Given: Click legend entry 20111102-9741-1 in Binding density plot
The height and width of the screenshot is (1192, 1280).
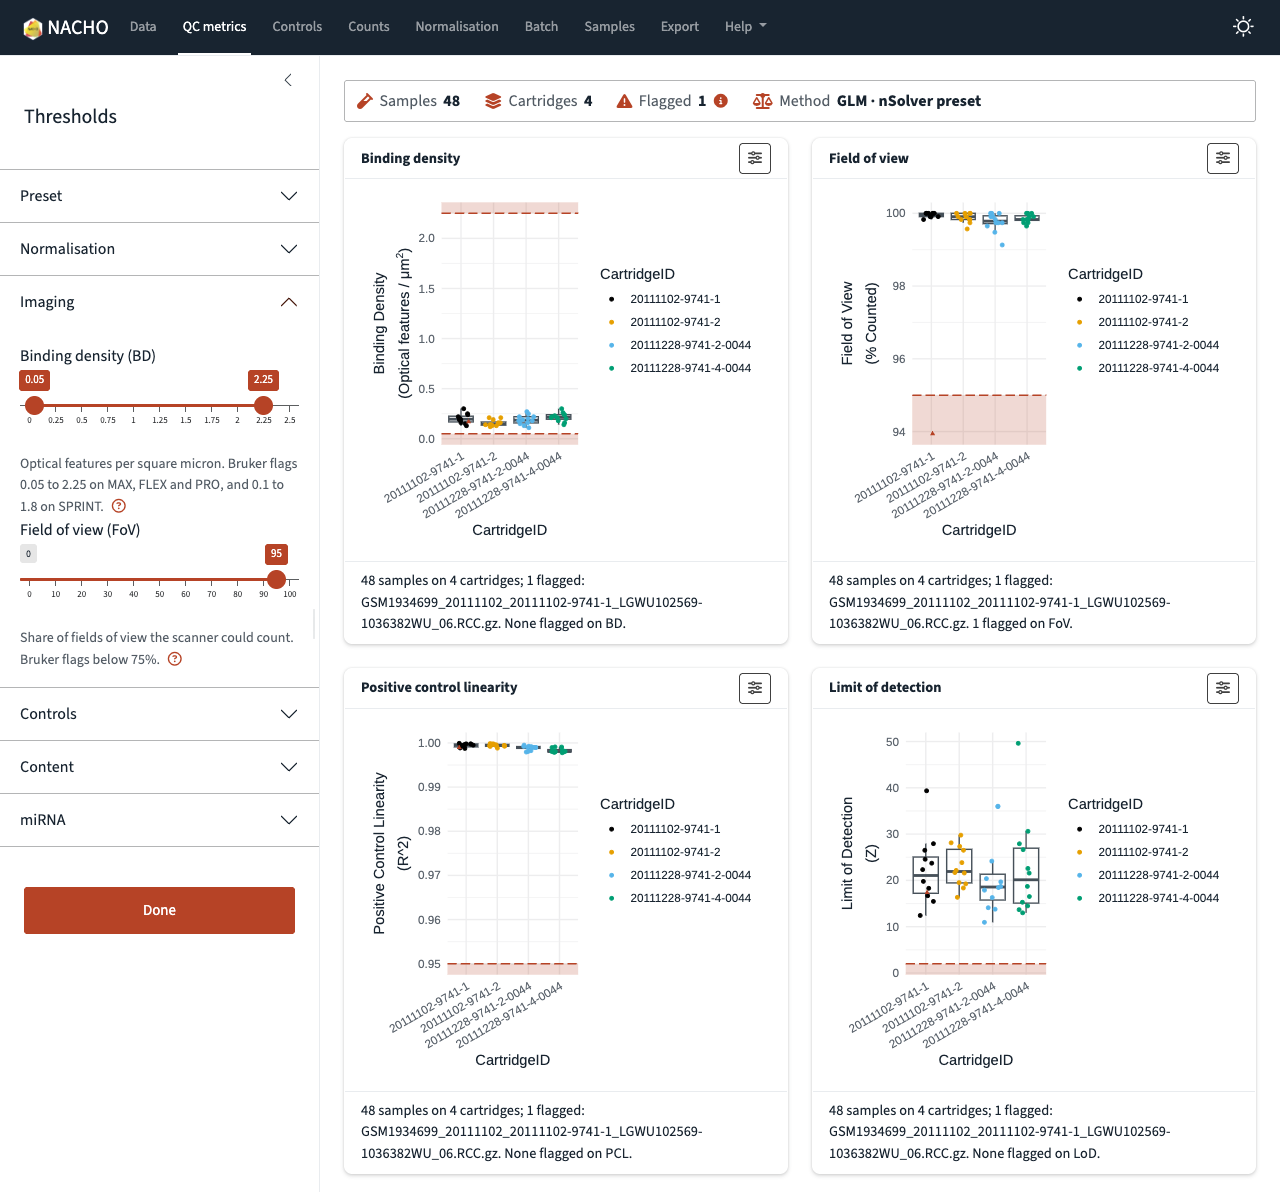Looking at the screenshot, I should pos(663,299).
